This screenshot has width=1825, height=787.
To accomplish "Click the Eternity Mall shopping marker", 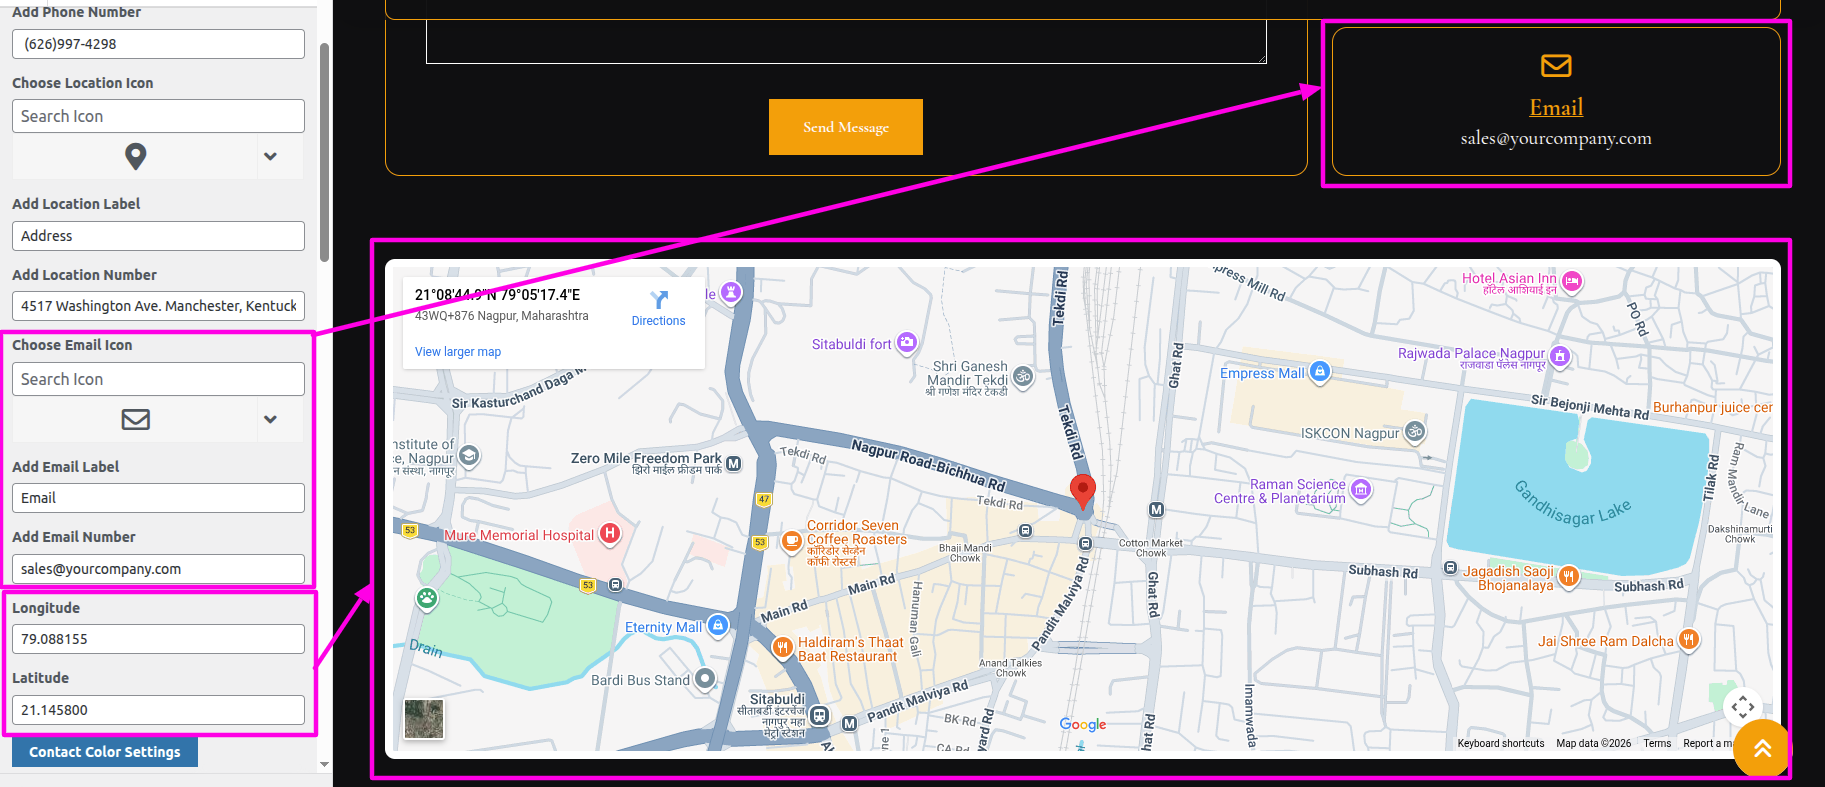I will tap(718, 626).
